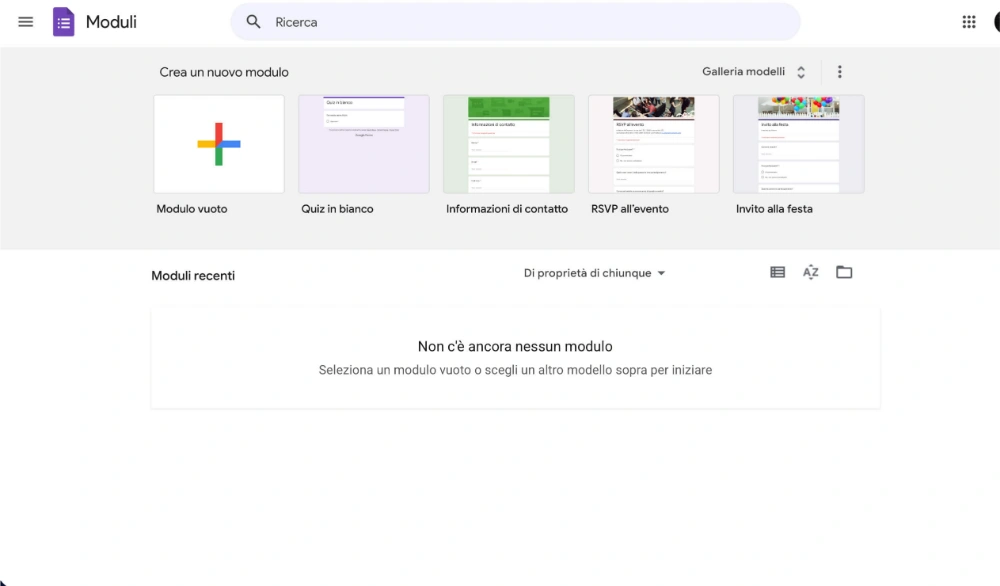
Task: Create a Modulo vuoto blank form
Action: point(219,144)
